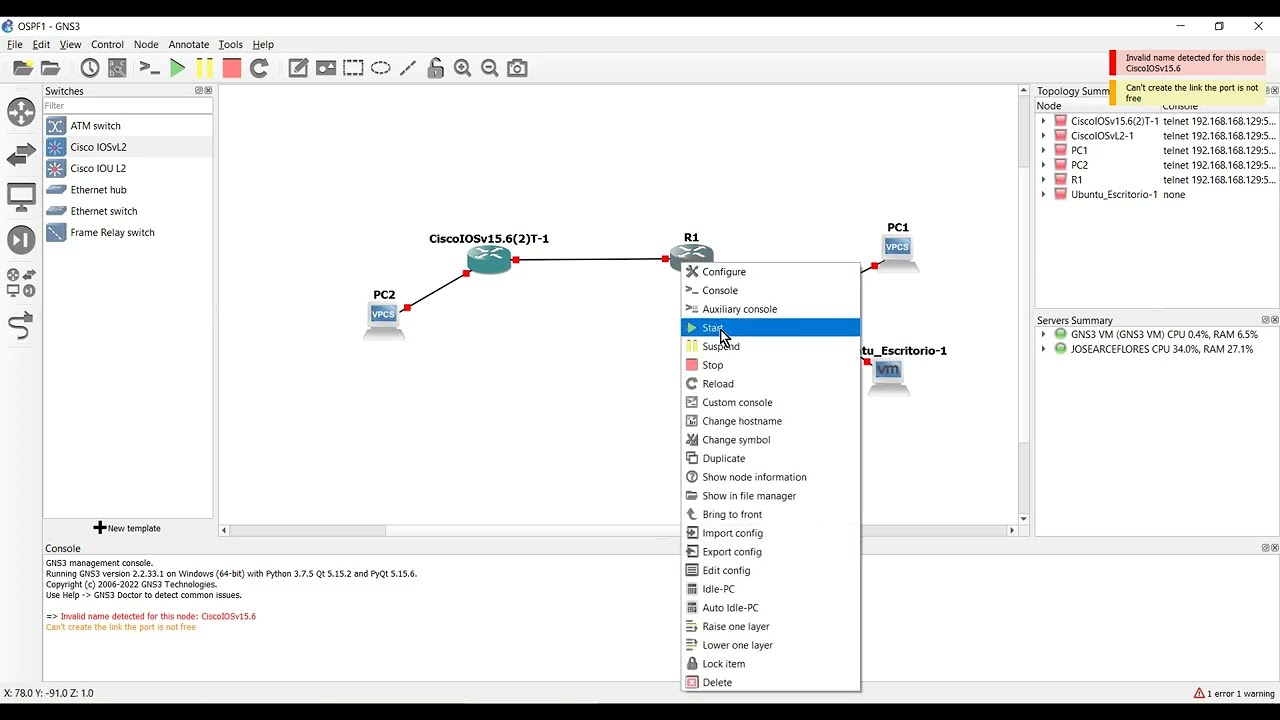The width and height of the screenshot is (1280, 720).
Task: Select Frame Relay switch template
Action: pos(128,232)
